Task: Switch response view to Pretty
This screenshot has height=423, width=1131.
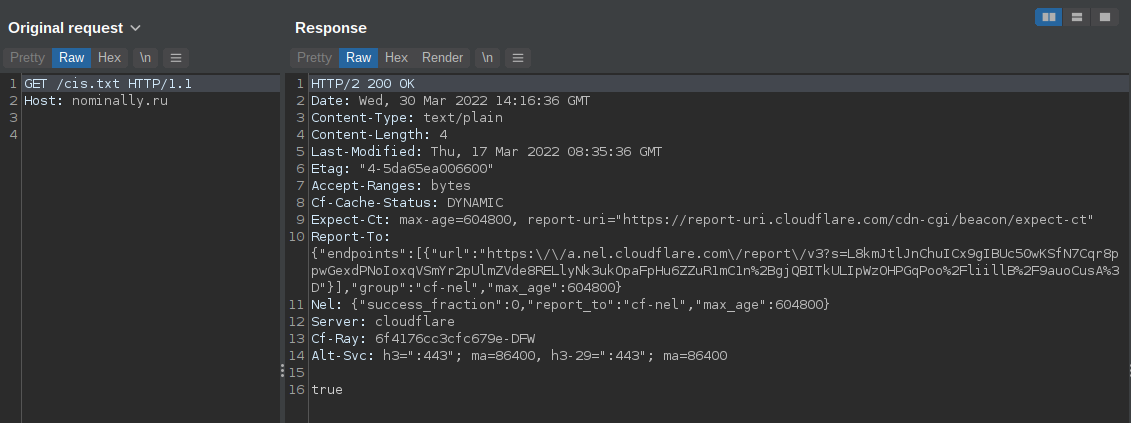Action: pos(314,58)
